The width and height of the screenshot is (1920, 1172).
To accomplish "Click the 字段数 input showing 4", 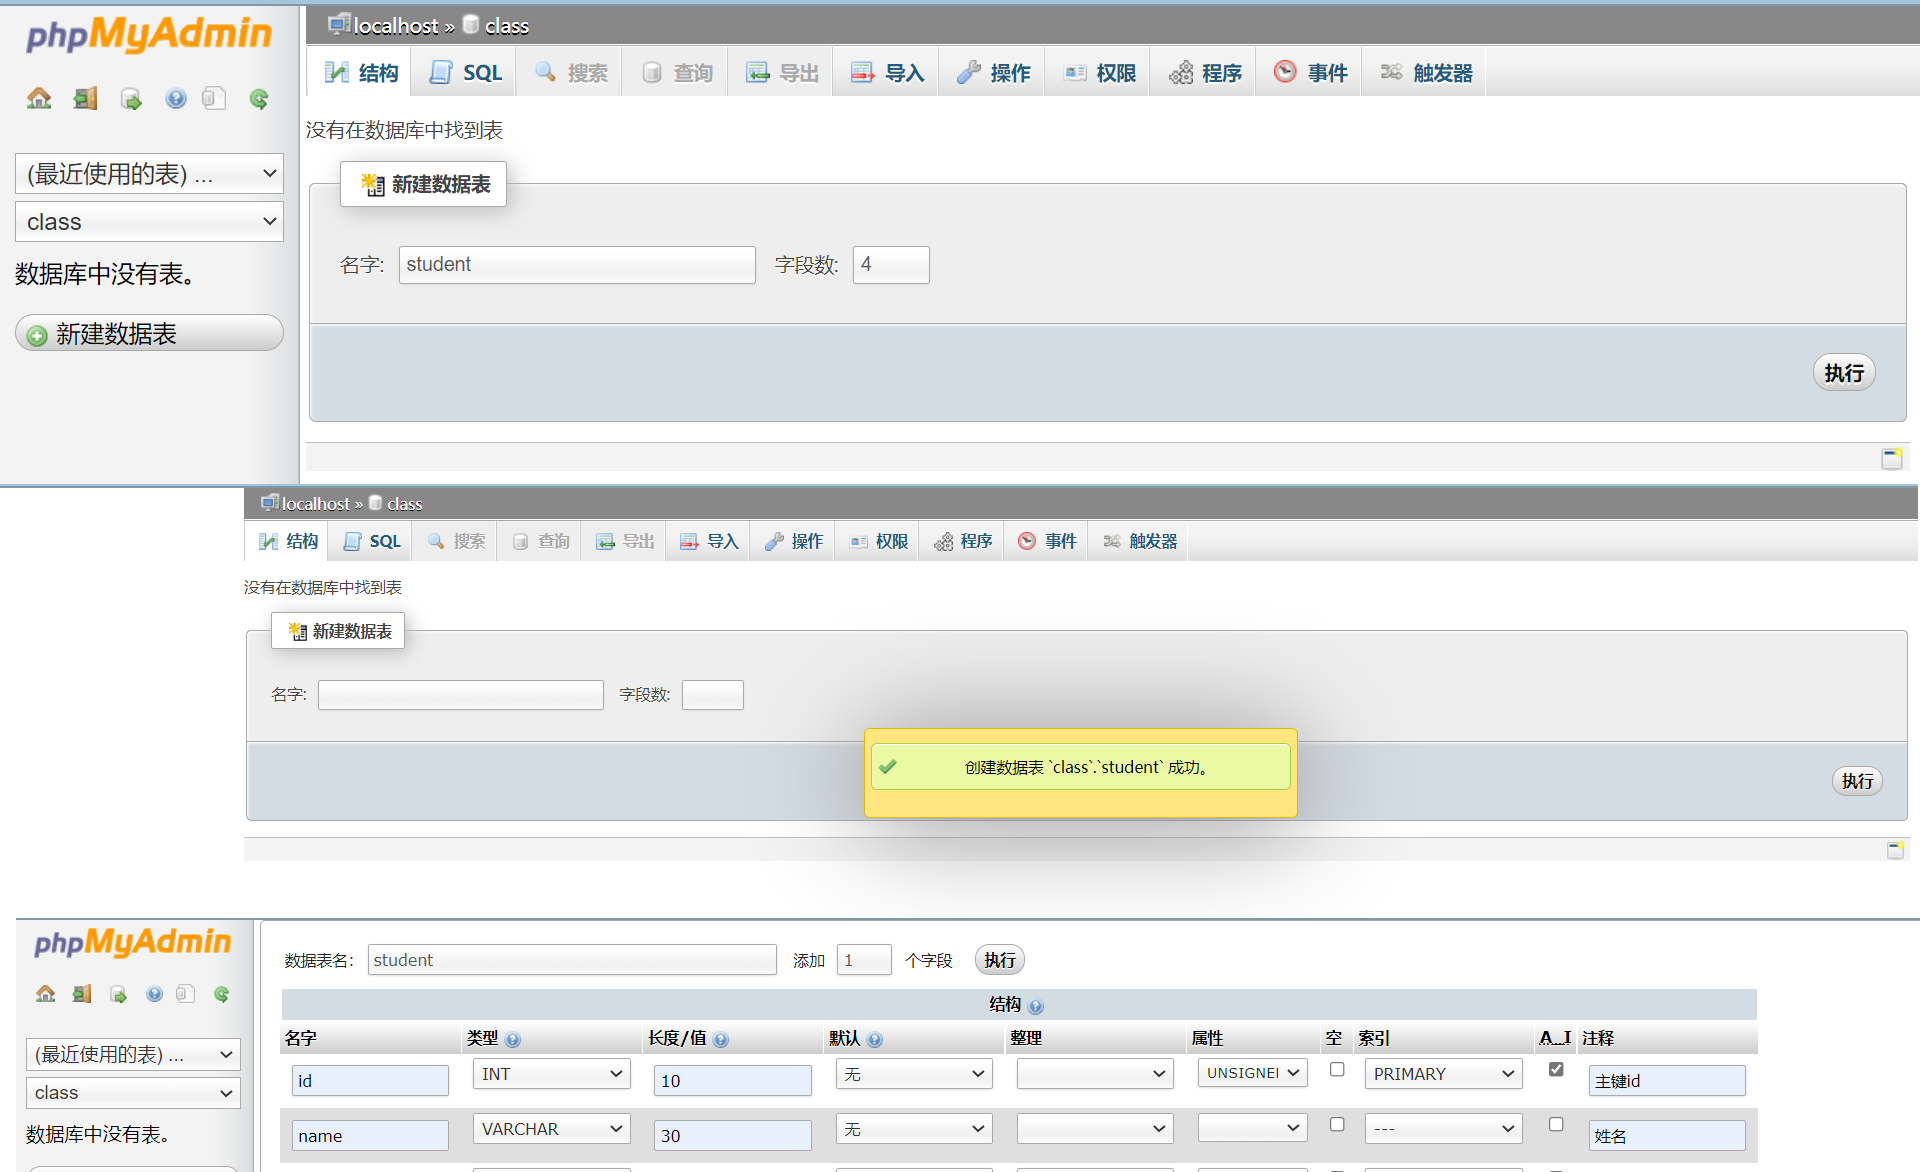I will (x=890, y=265).
